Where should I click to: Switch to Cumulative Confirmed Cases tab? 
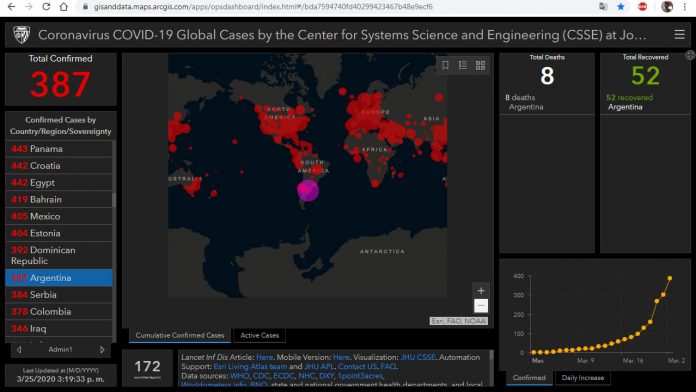[180, 336]
